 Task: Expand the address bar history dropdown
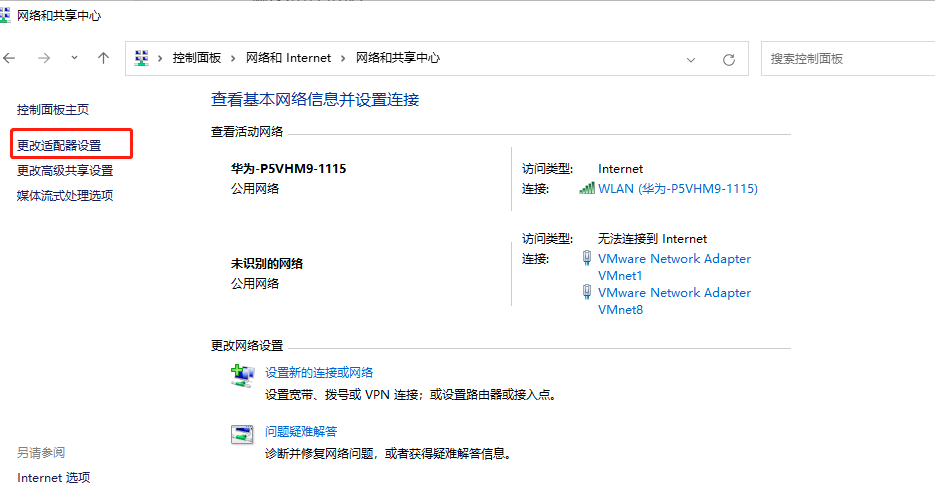pos(691,60)
